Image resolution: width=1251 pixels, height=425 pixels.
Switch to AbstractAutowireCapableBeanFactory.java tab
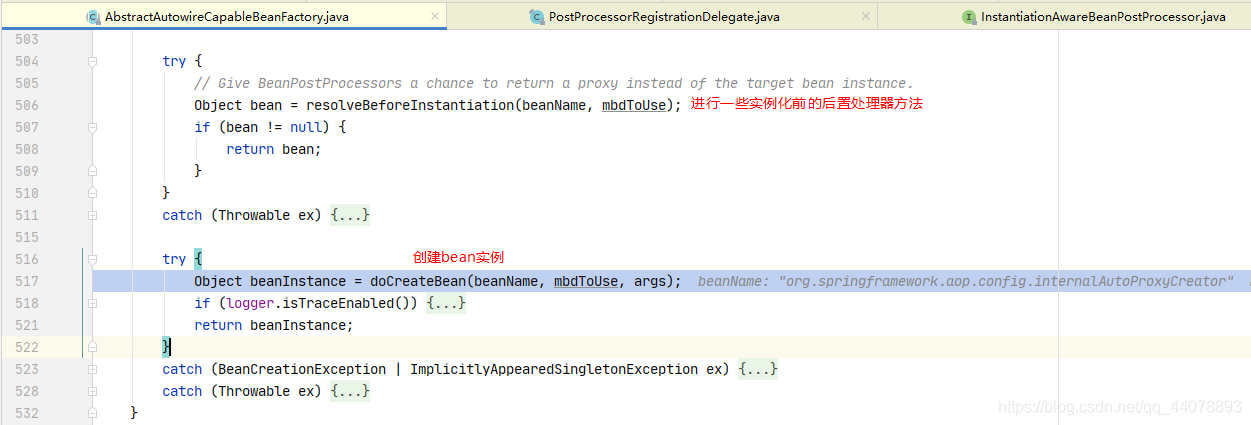pyautogui.click(x=226, y=16)
